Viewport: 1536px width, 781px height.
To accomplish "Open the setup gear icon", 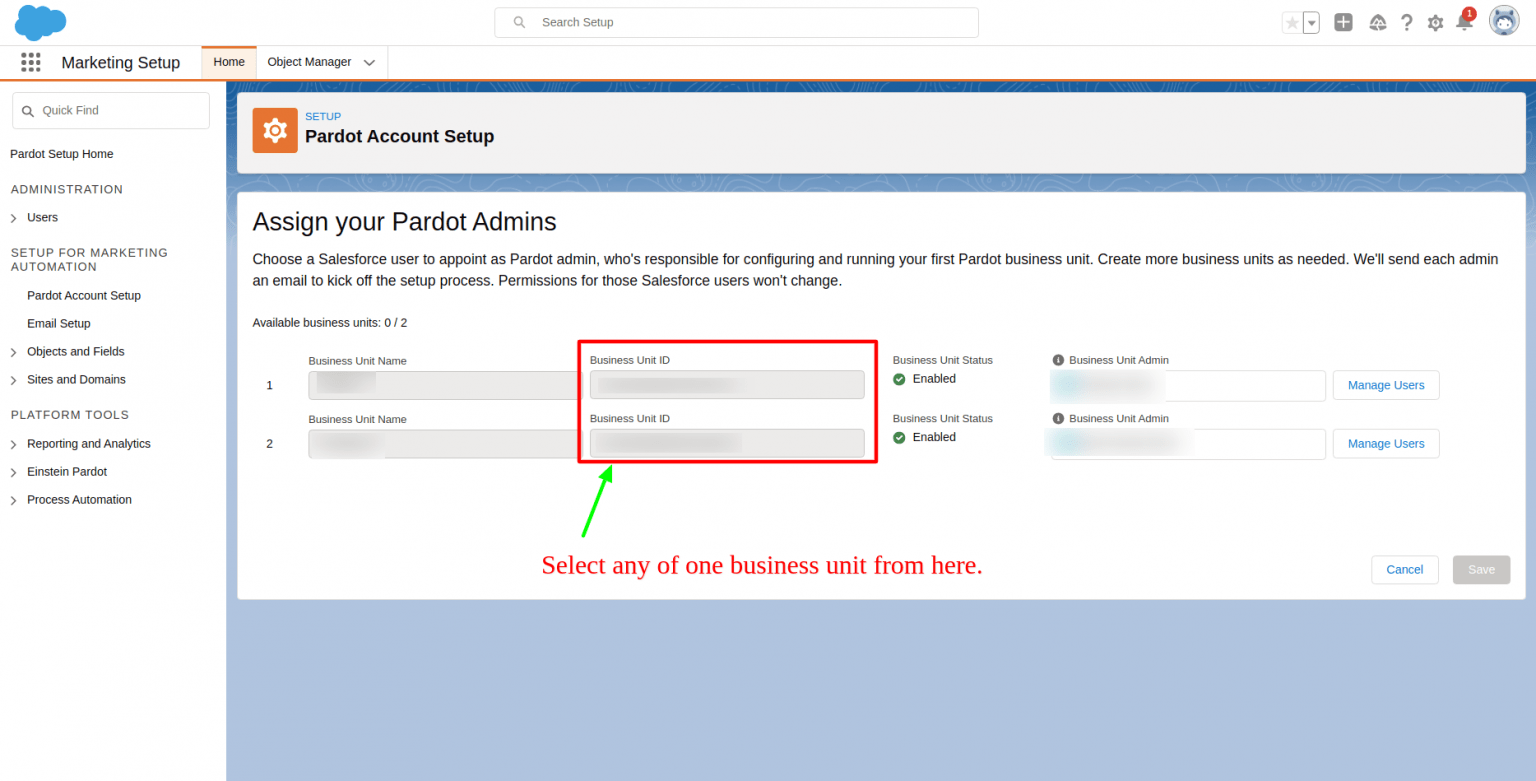I will click(1435, 22).
